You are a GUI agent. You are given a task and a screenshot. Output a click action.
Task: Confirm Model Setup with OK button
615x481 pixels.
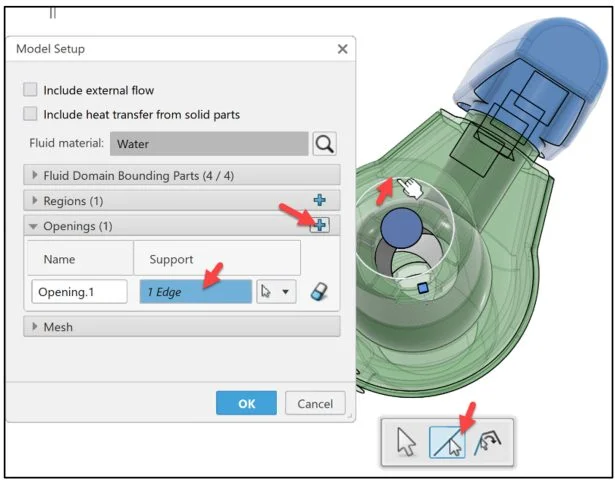tap(246, 403)
